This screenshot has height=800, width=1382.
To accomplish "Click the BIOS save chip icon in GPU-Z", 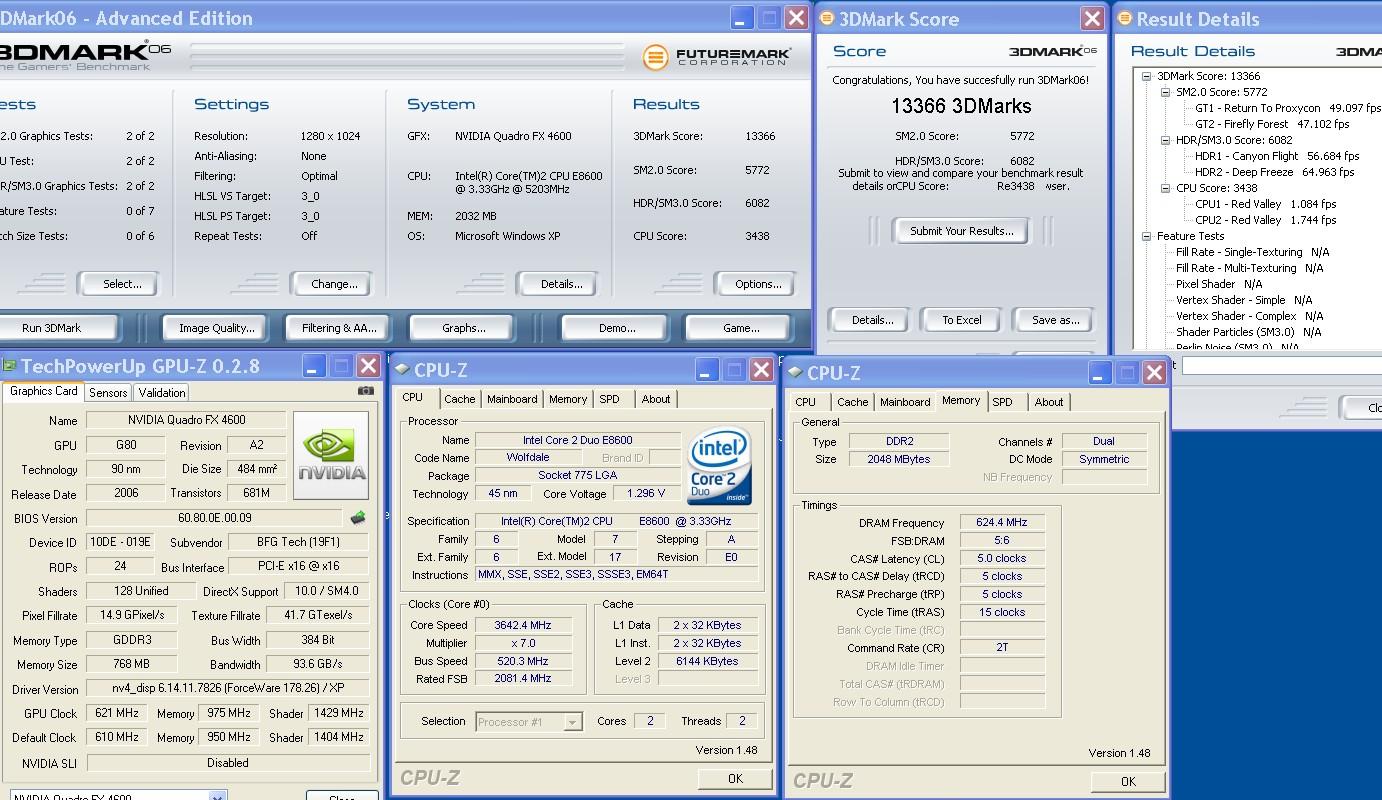I will pos(358,518).
